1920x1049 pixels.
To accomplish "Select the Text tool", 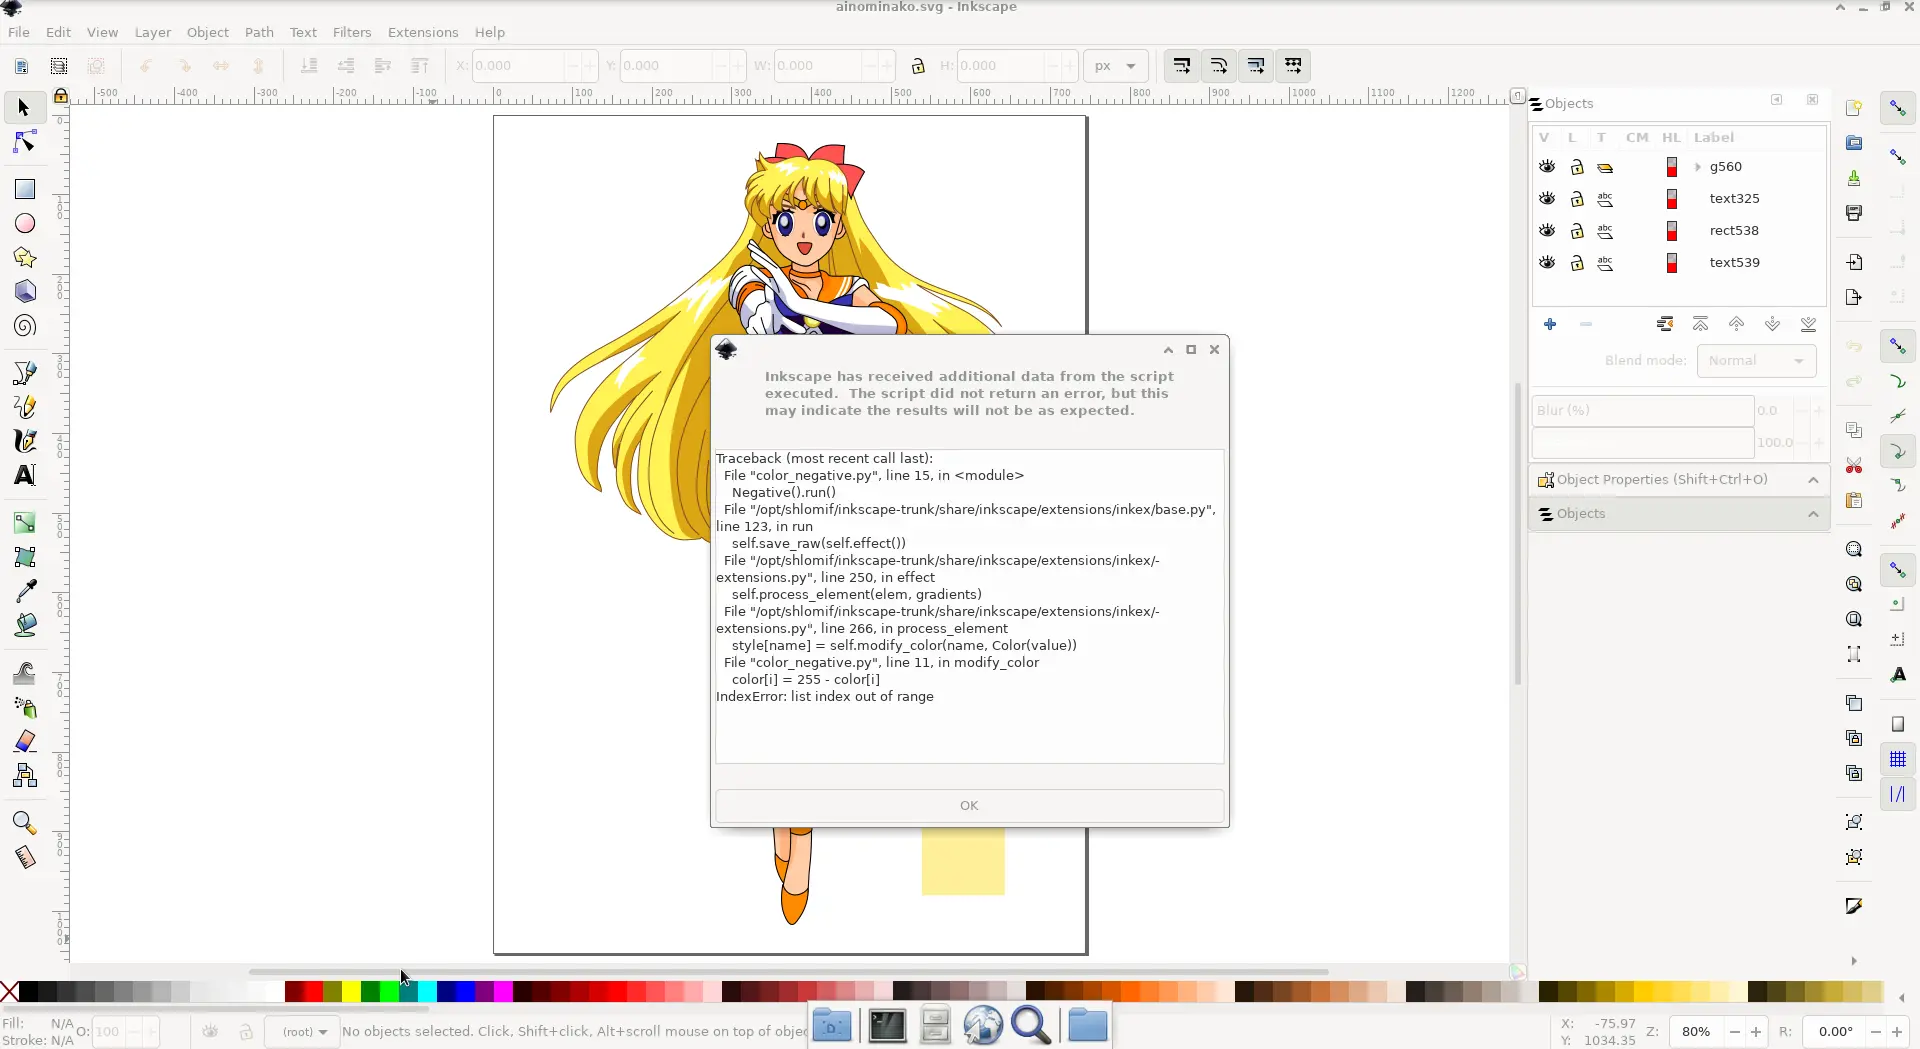I will coord(24,475).
